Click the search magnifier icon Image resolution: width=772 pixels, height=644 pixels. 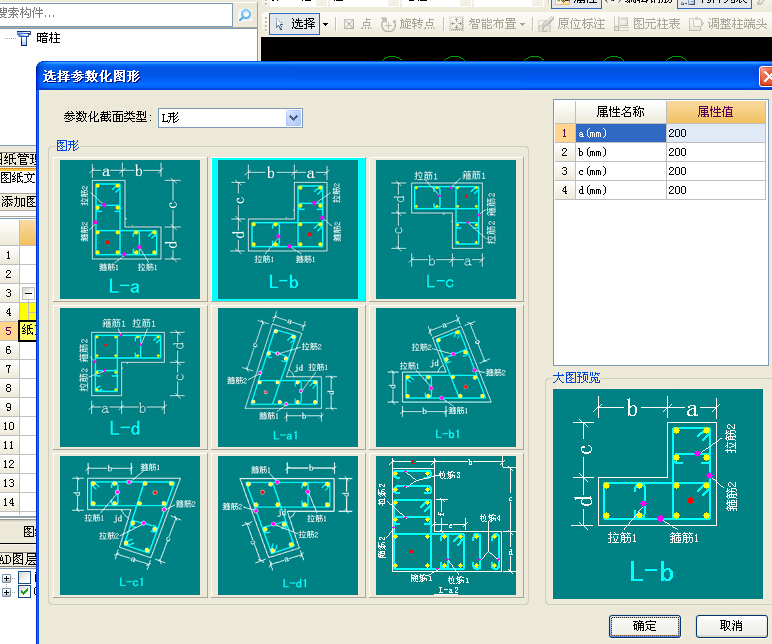point(245,15)
